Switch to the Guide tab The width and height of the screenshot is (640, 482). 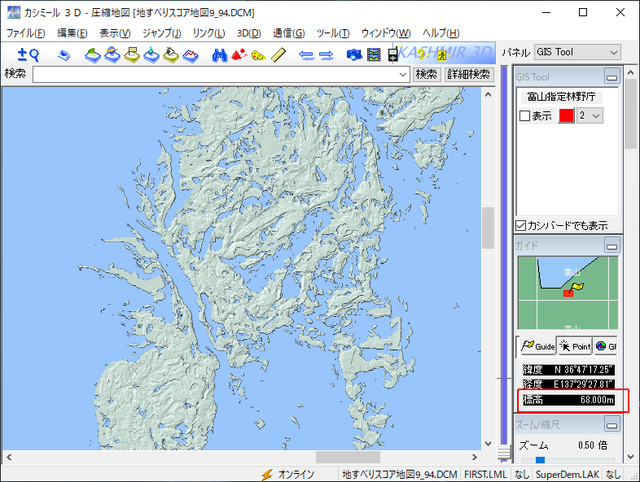click(538, 347)
